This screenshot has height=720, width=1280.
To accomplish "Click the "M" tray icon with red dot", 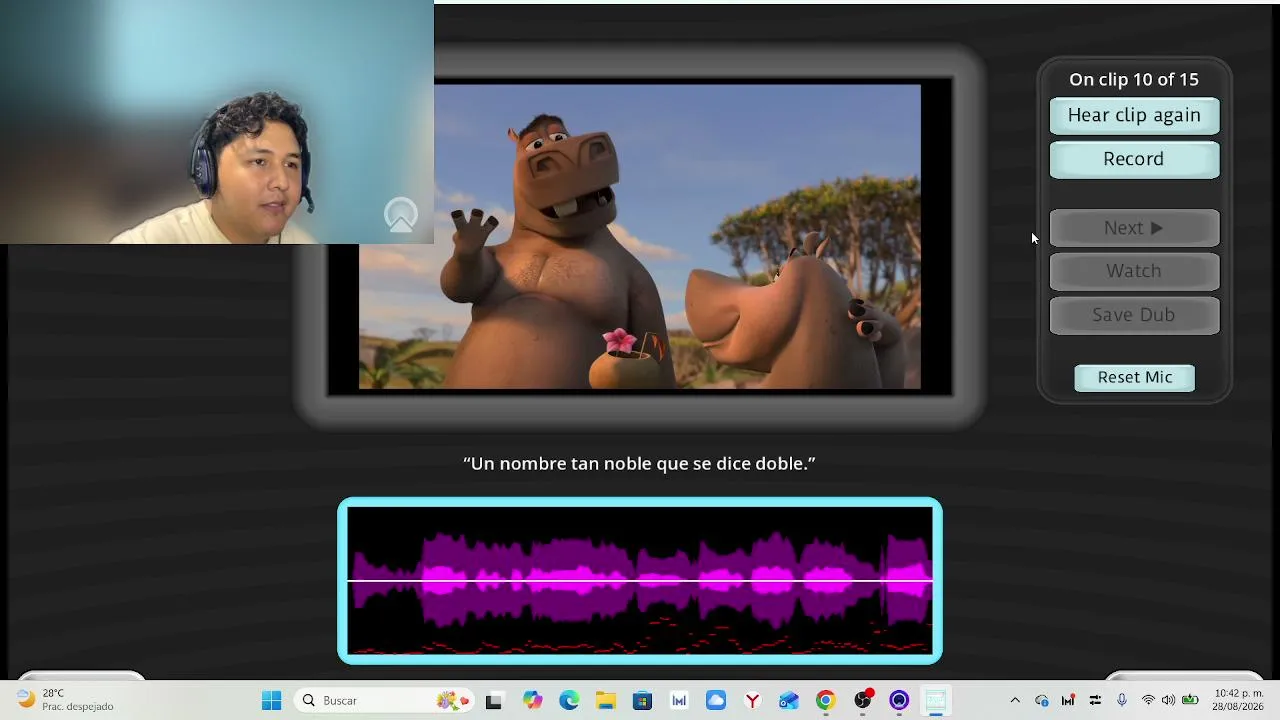I will (1068, 701).
